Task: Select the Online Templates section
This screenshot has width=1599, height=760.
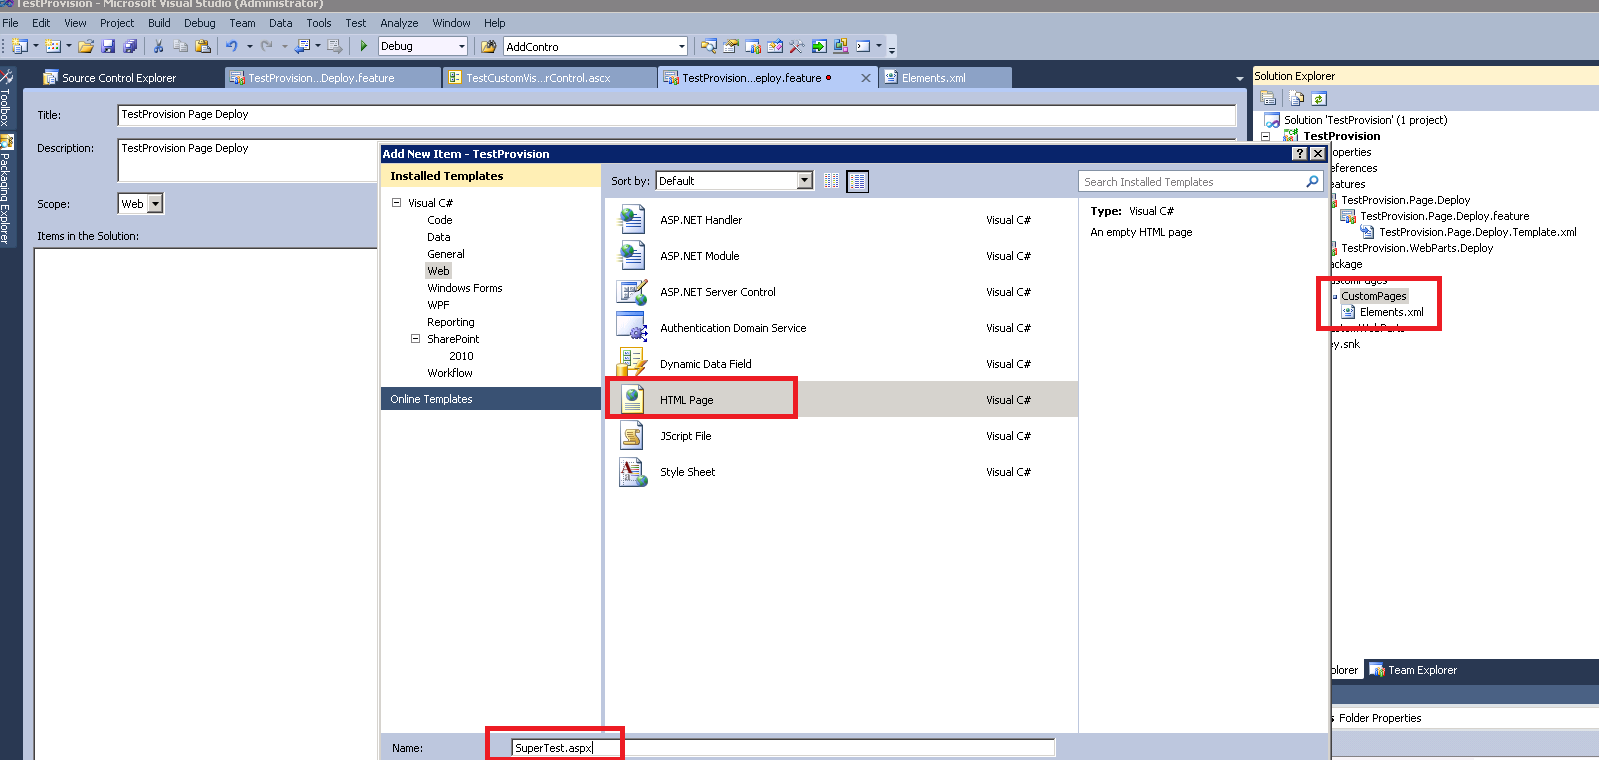Action: pos(490,399)
